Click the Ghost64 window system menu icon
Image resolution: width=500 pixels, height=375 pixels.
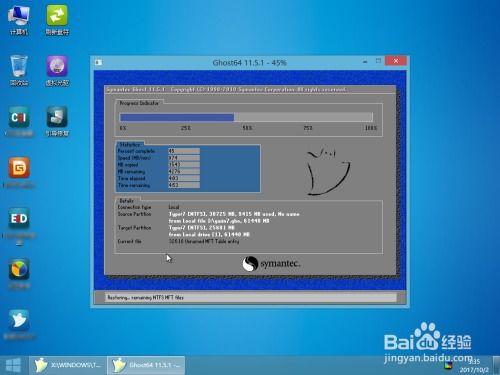click(99, 62)
